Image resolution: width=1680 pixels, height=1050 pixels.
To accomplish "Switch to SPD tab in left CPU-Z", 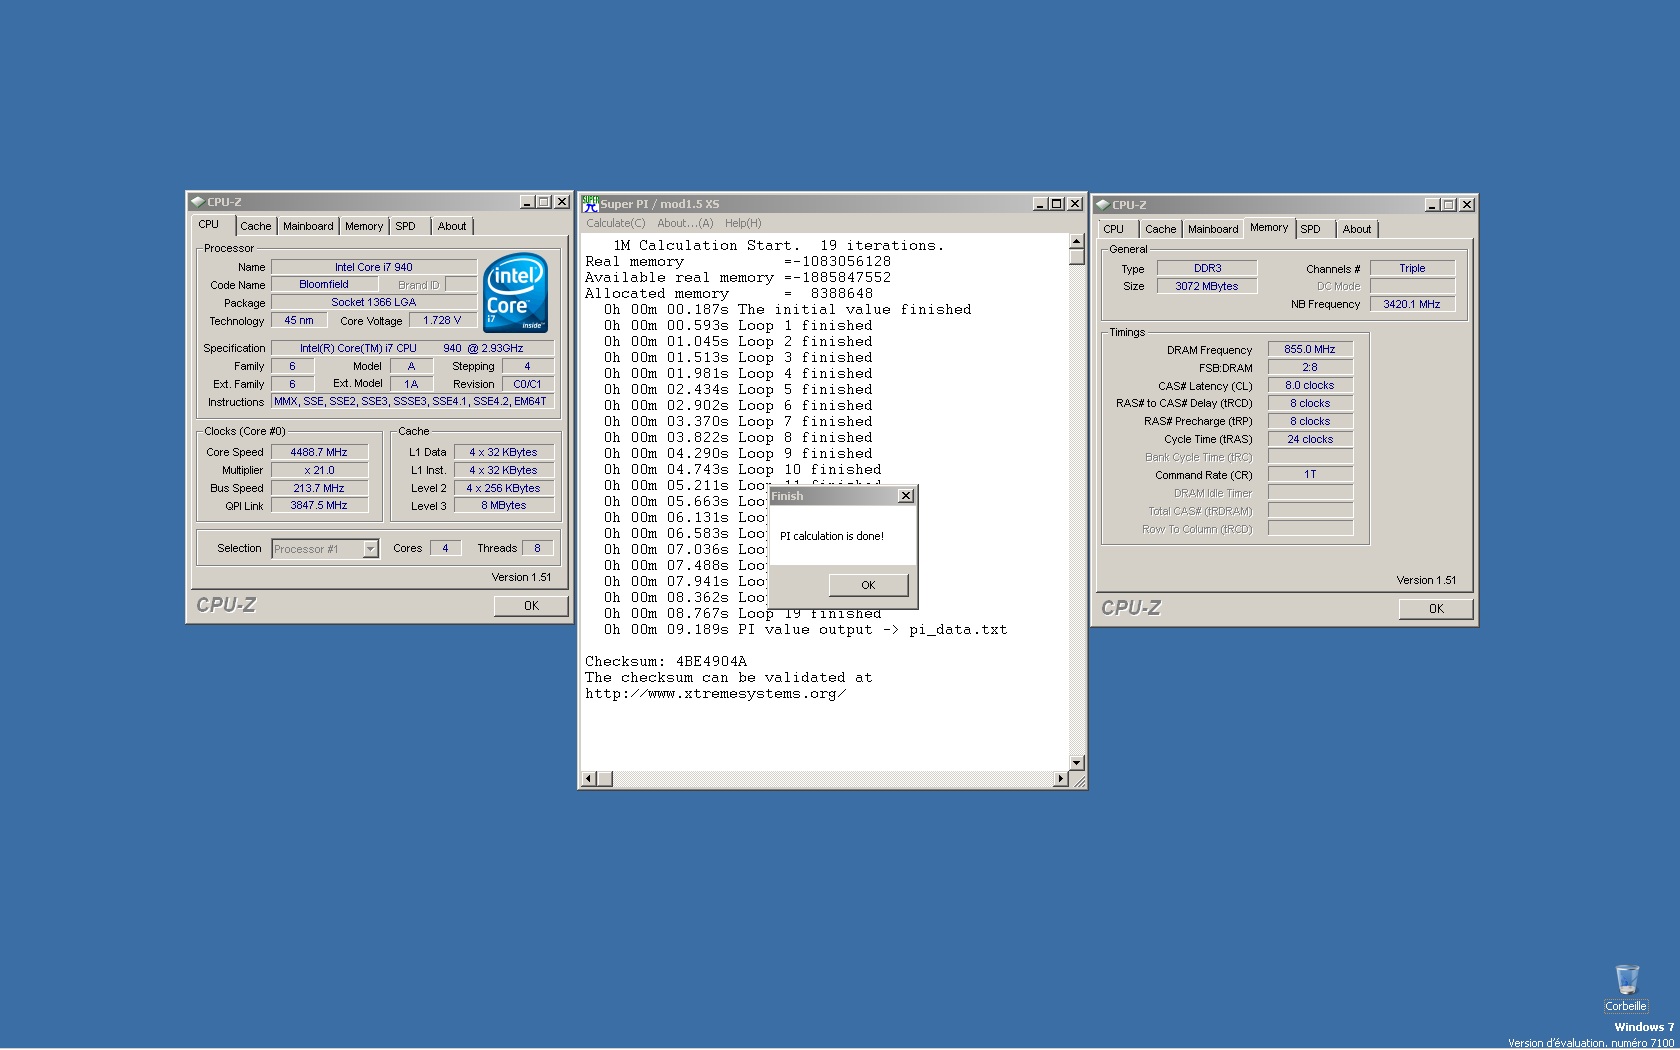I will pos(405,226).
